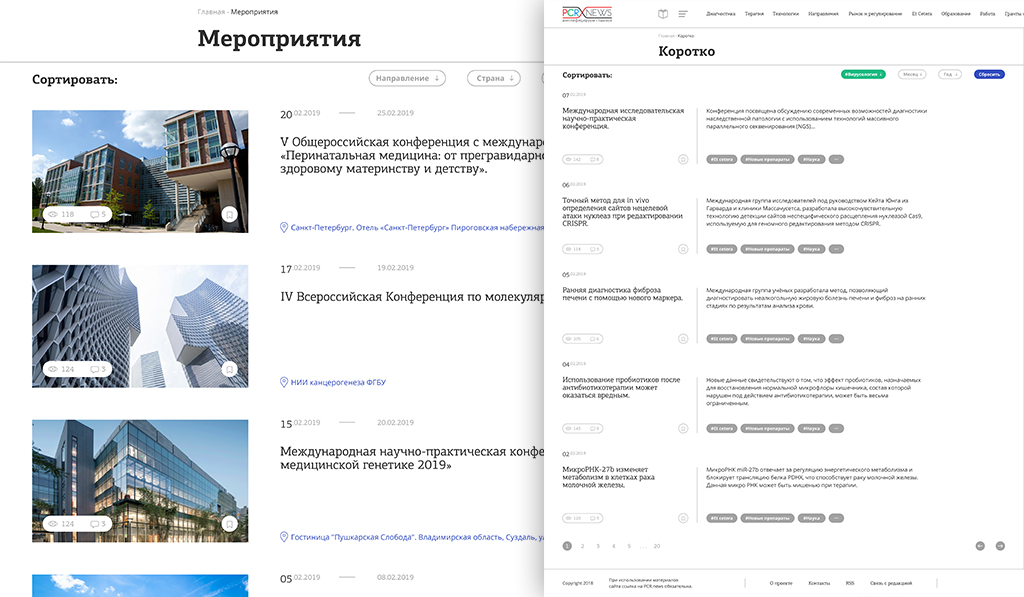The width and height of the screenshot is (1024, 597).
Task: Open the Терапия menu item
Action: coord(754,14)
